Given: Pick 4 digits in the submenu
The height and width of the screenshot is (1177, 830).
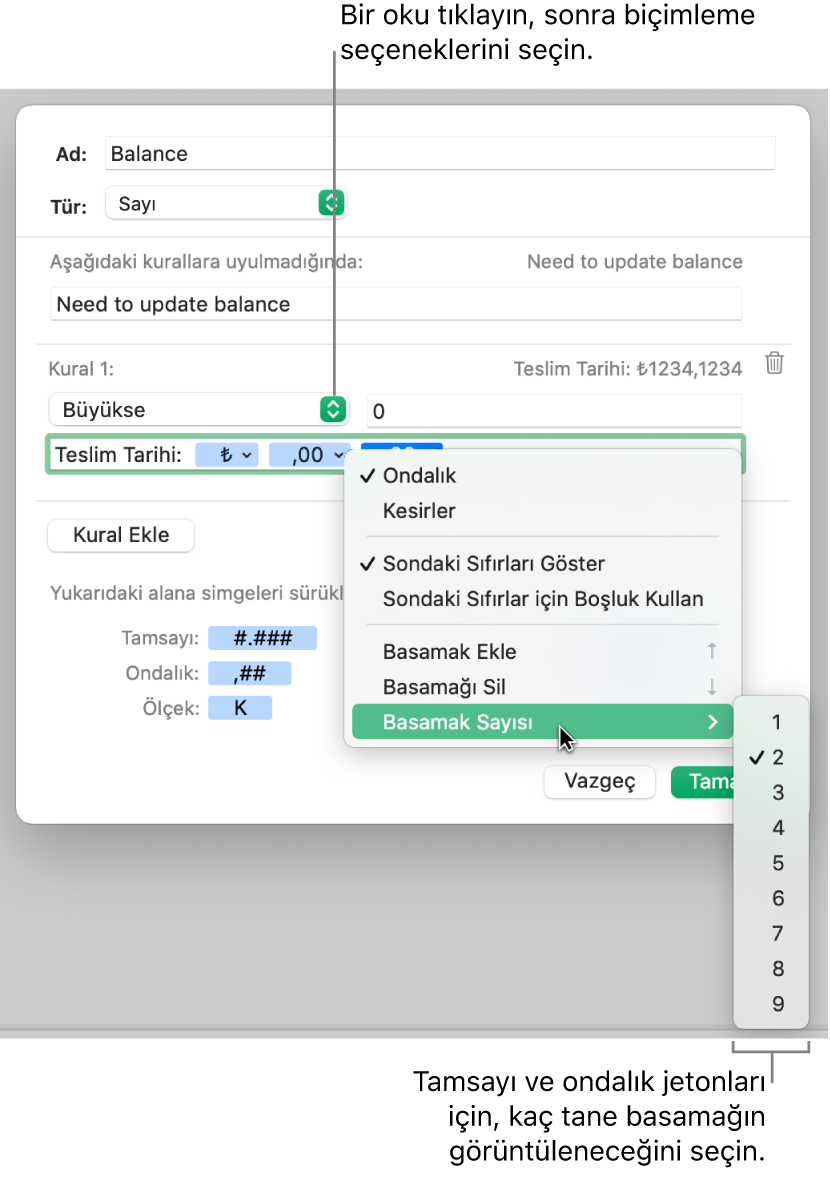Looking at the screenshot, I should coord(771,828).
